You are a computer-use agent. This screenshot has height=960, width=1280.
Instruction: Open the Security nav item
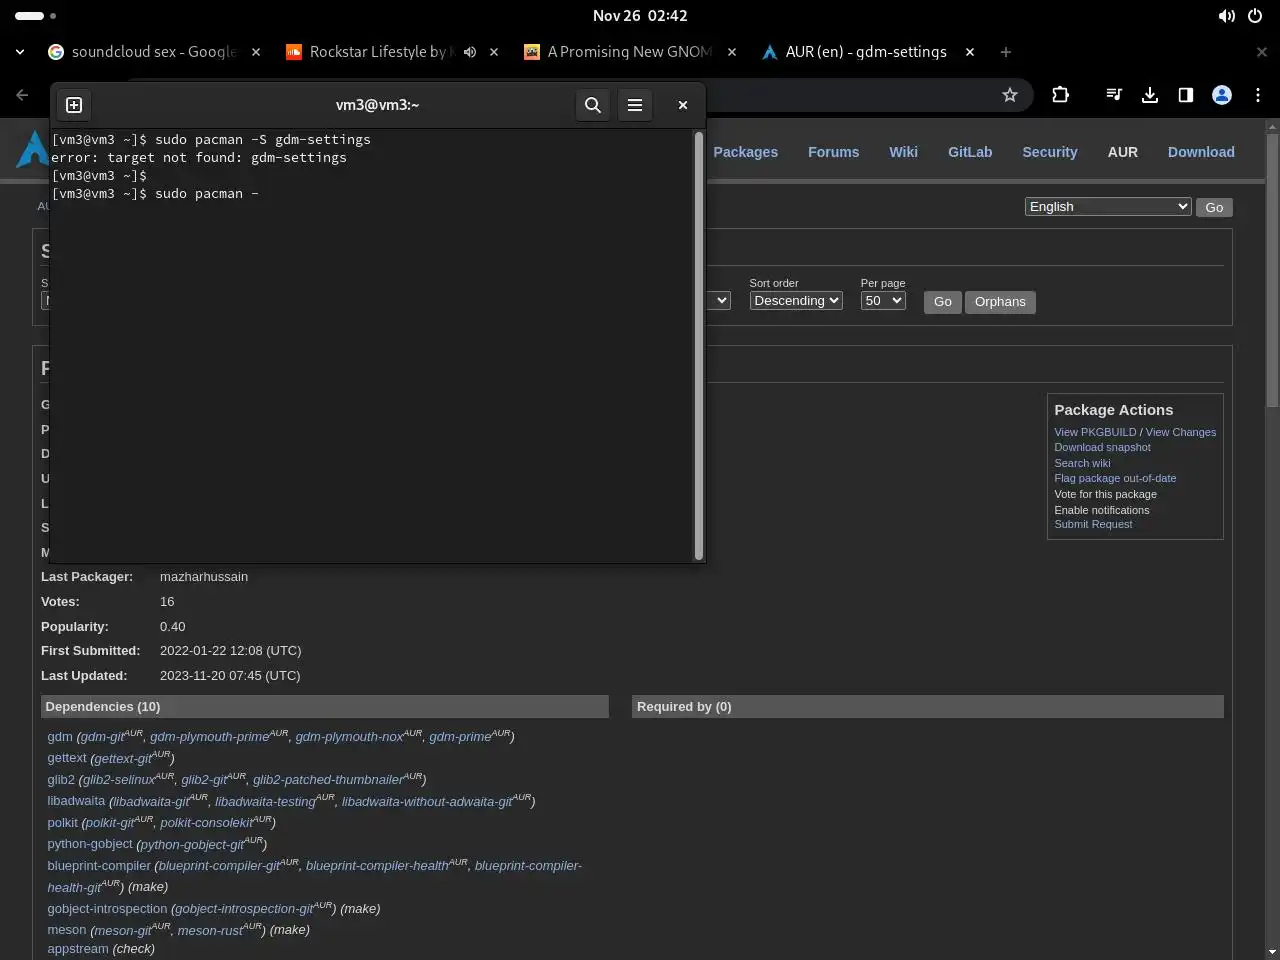[1049, 152]
